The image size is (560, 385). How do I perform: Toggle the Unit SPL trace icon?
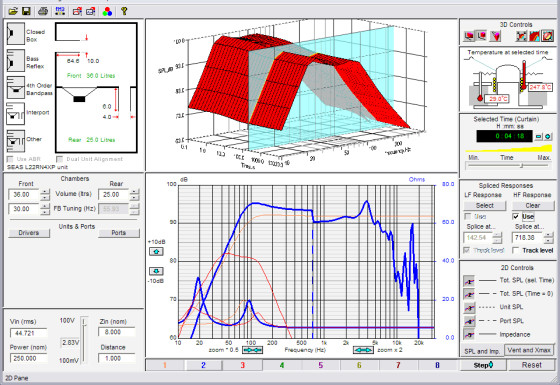point(469,307)
